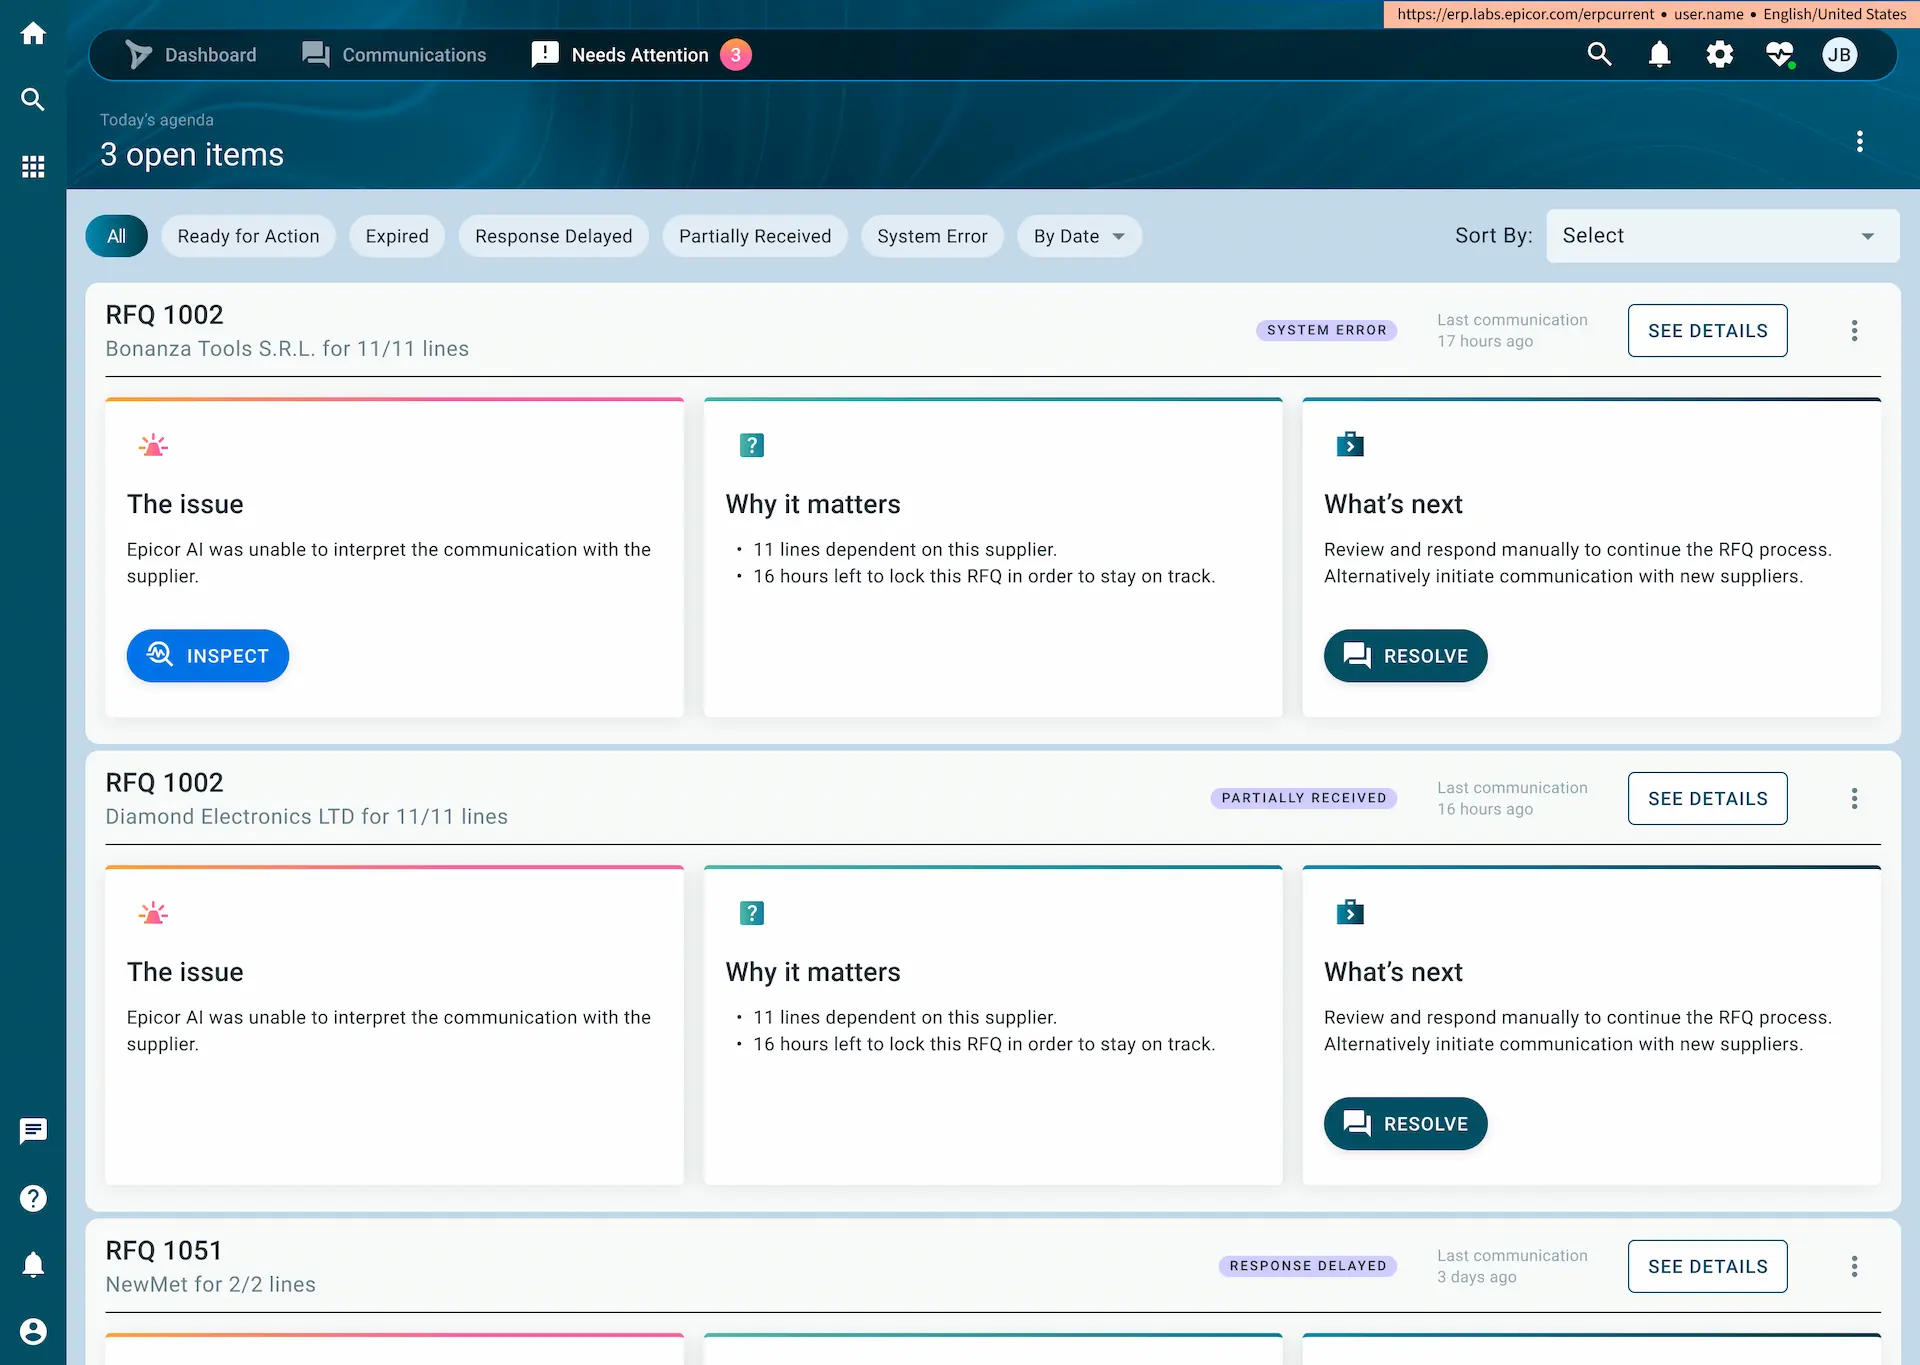
Task: Enable the System Error filter chip
Action: tap(932, 236)
